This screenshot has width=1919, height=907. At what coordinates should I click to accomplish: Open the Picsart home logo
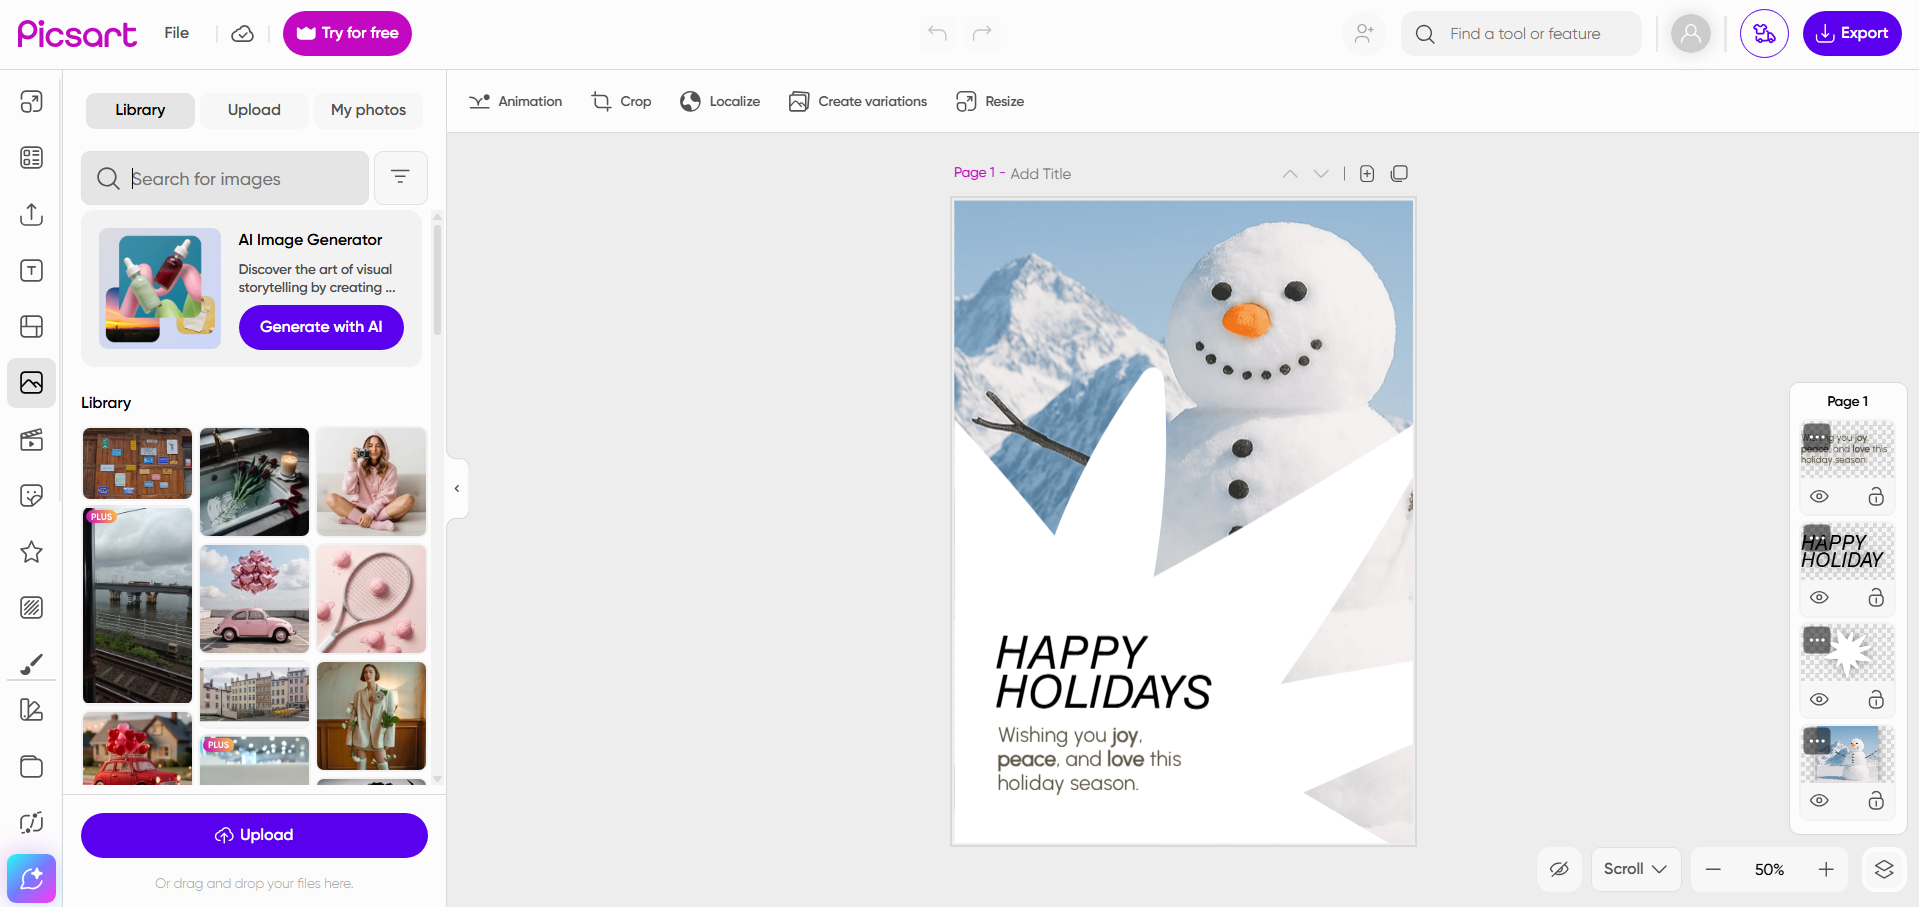[x=77, y=33]
